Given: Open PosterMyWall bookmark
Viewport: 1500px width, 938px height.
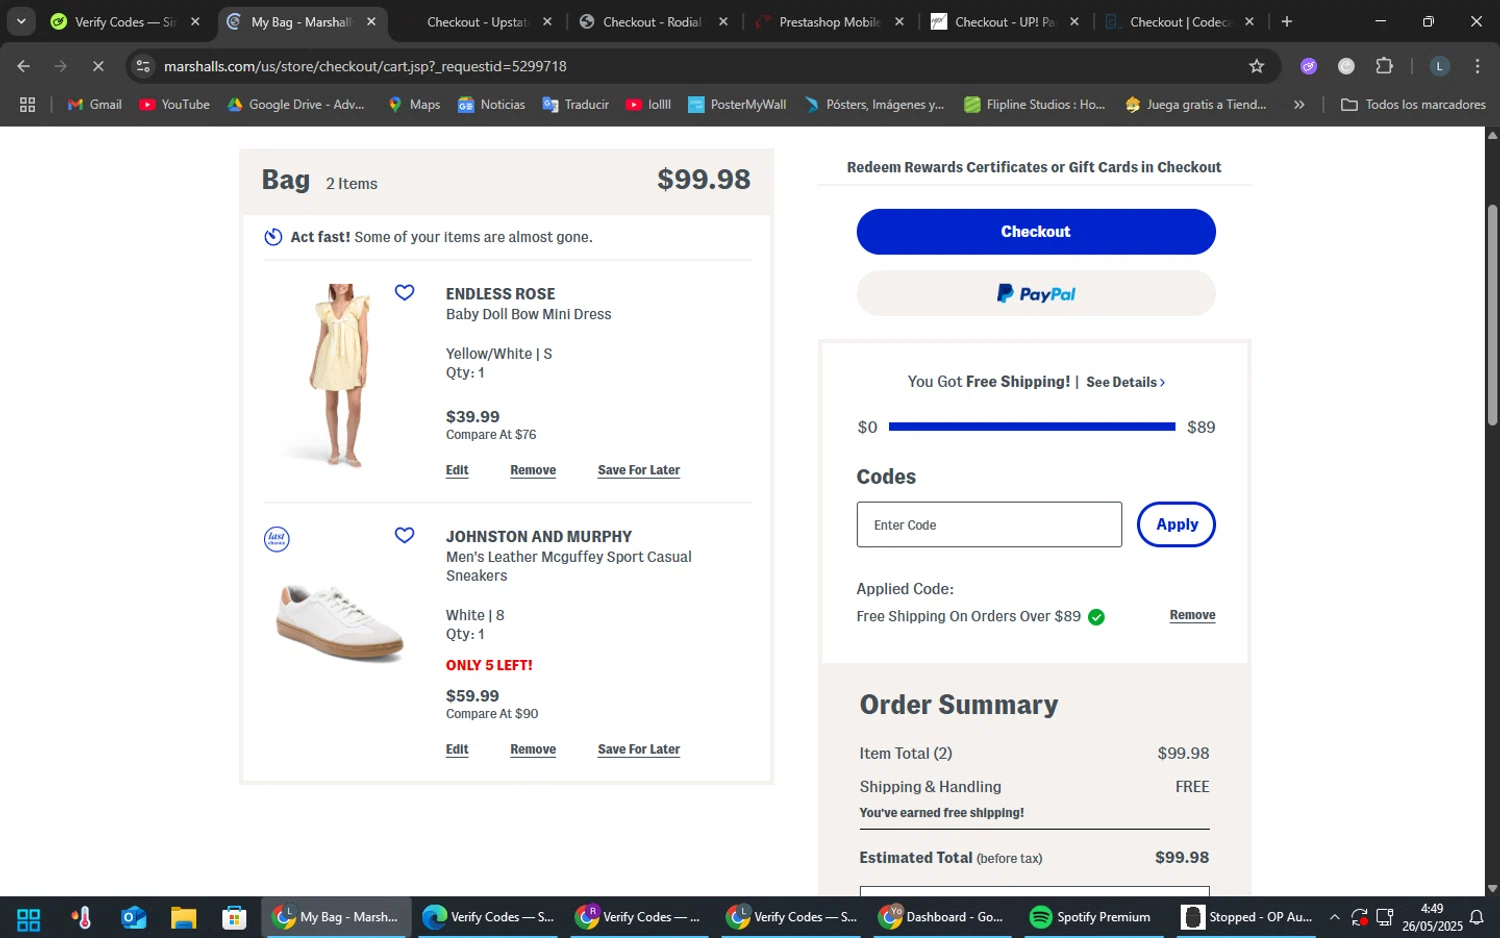Looking at the screenshot, I should pyautogui.click(x=737, y=104).
